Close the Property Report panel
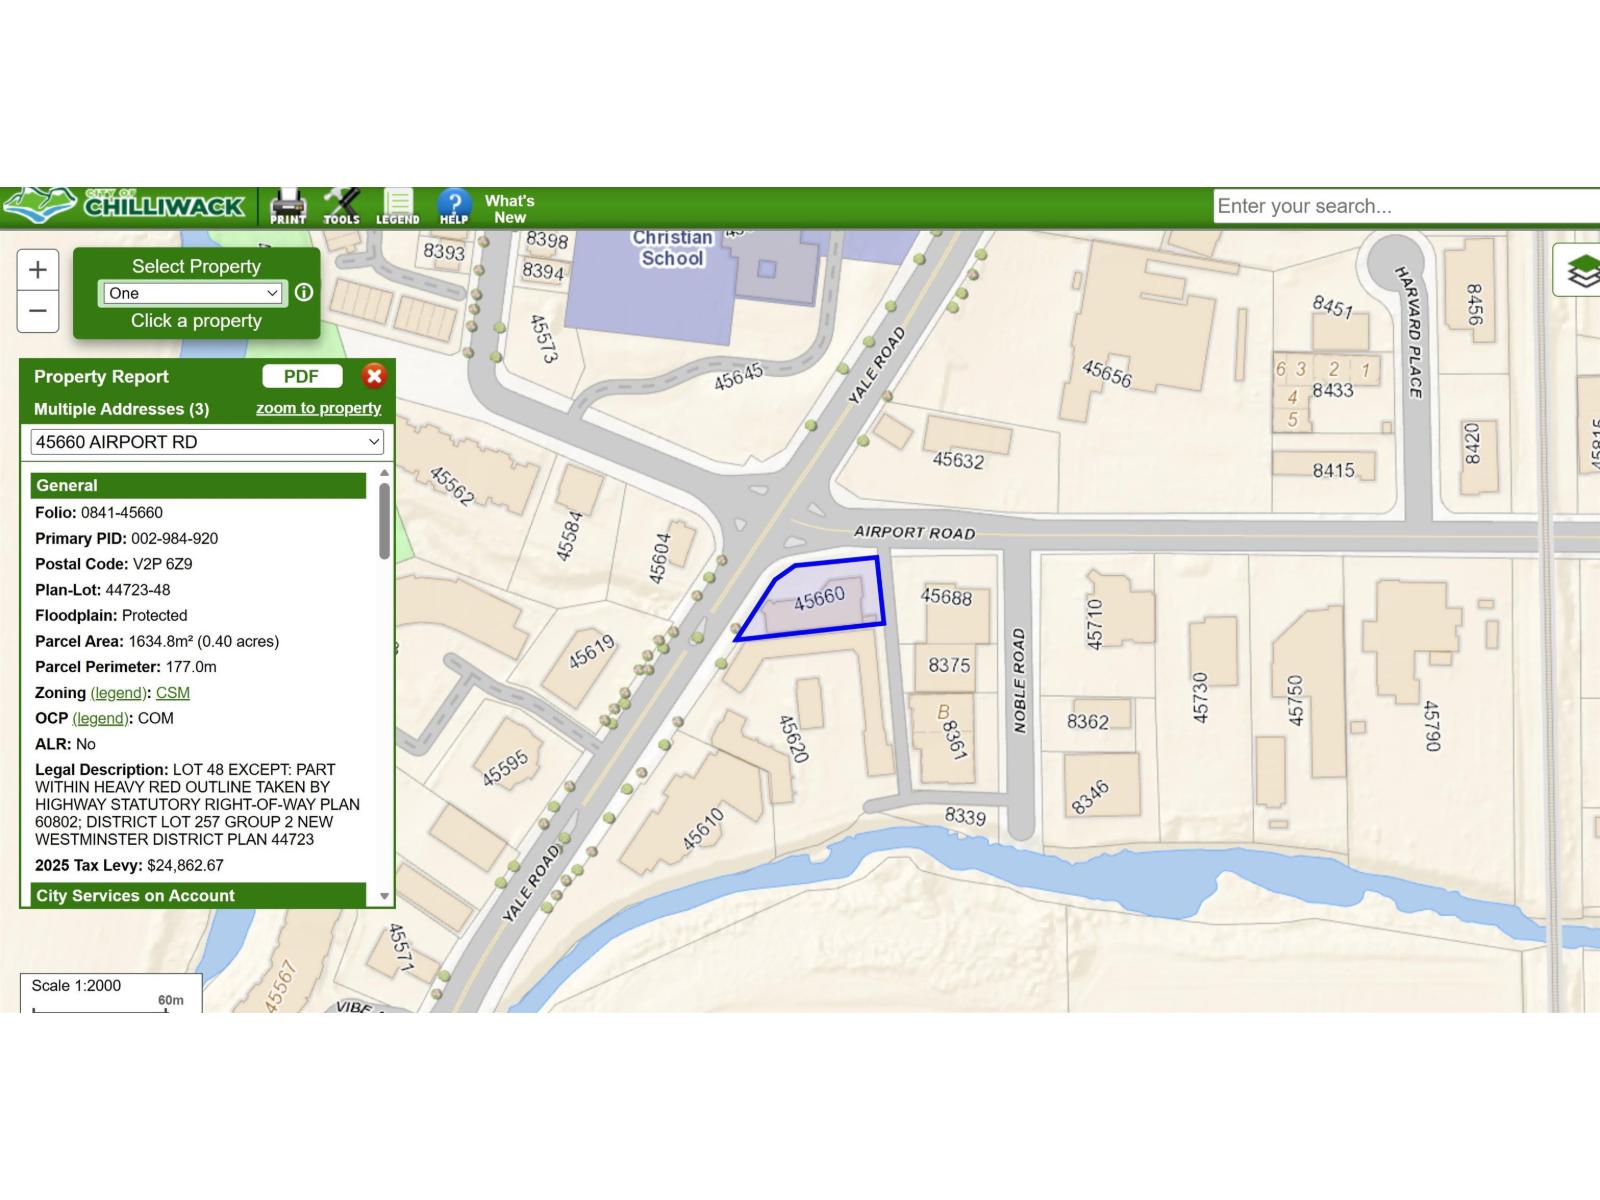Image resolution: width=1600 pixels, height=1200 pixels. 373,376
